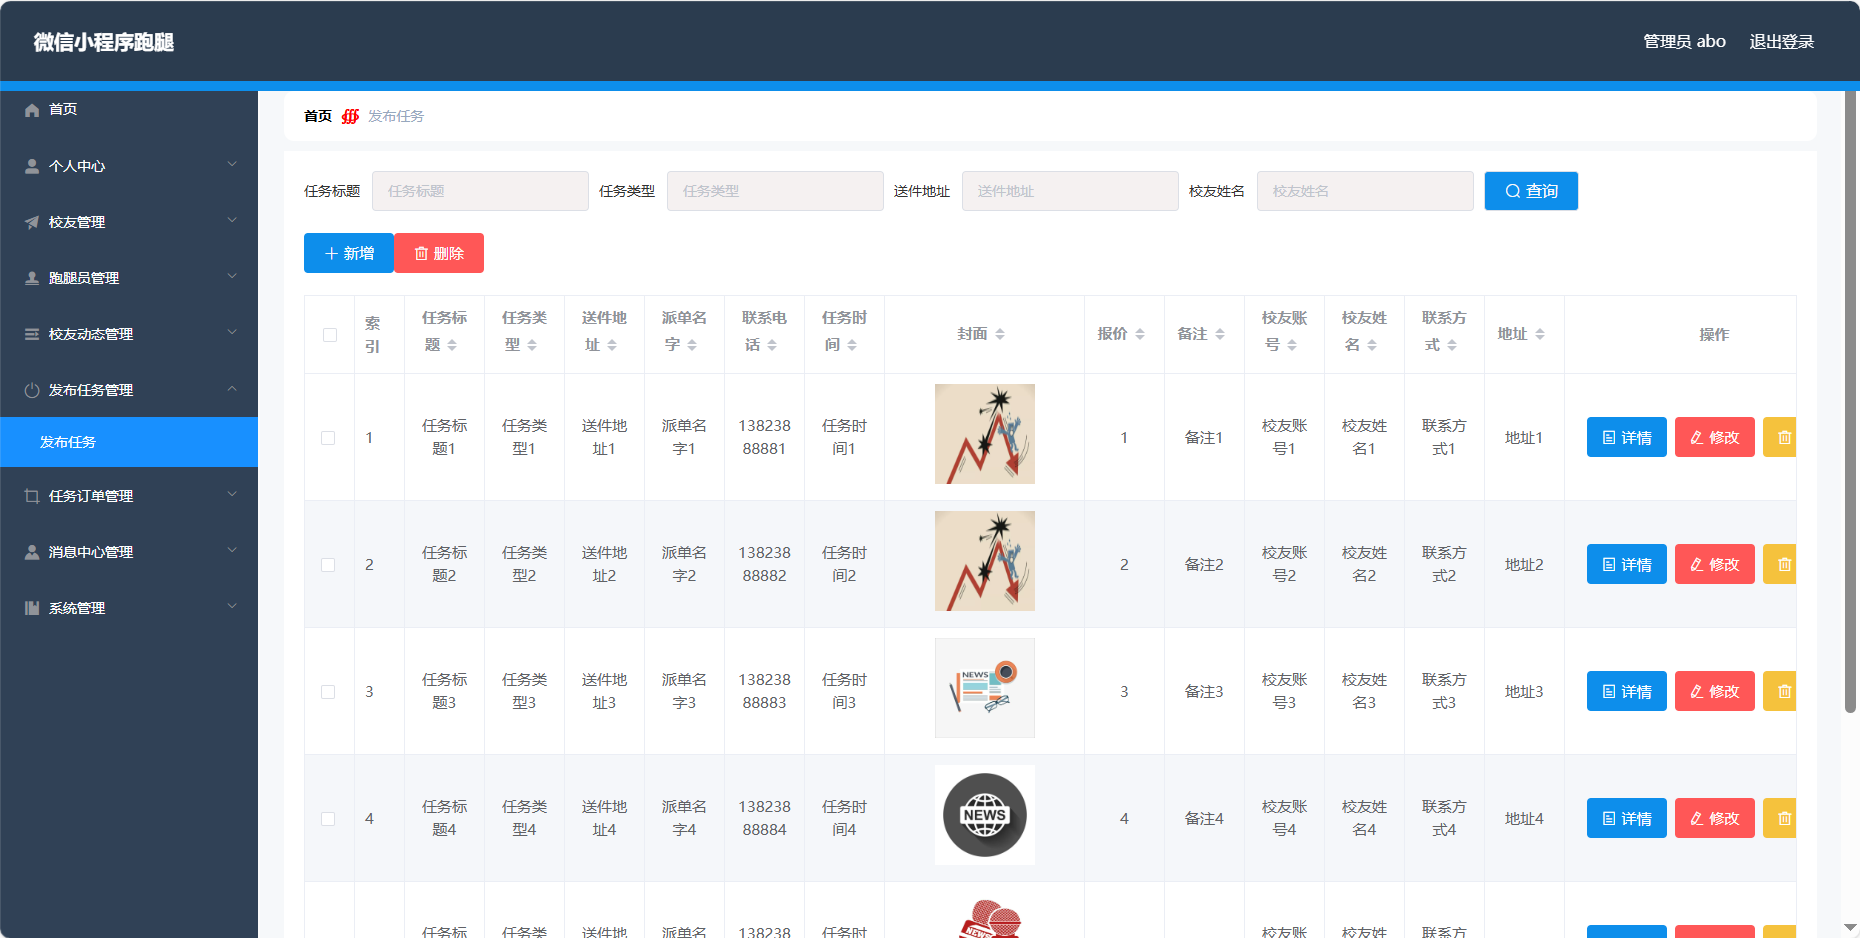
Task: Sort by 任务类型 column arrows
Action: point(532,345)
